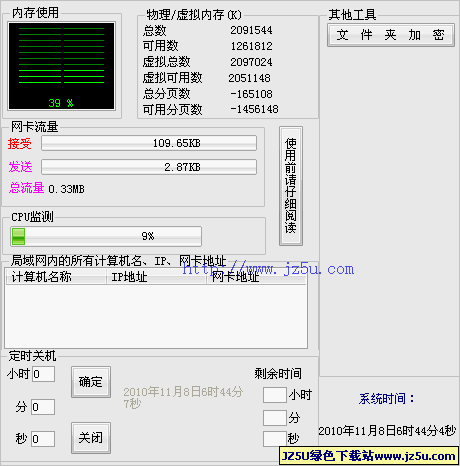Click the gray shutdown time ending 44分 7秒

click(x=183, y=397)
